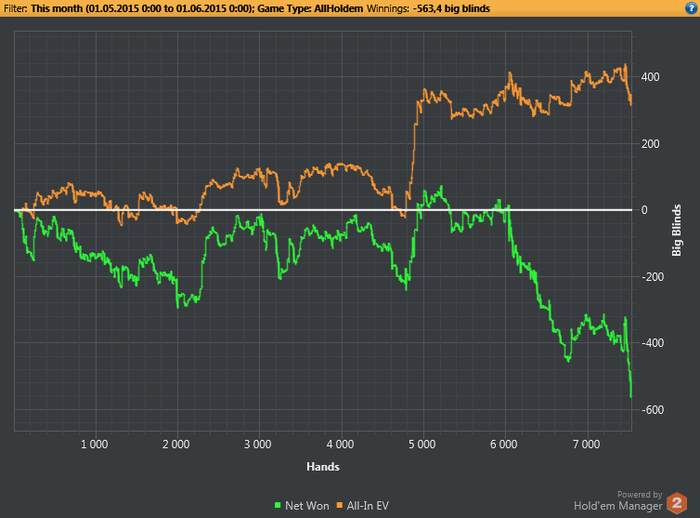Click the '400' big blinds axis label

pyautogui.click(x=650, y=77)
